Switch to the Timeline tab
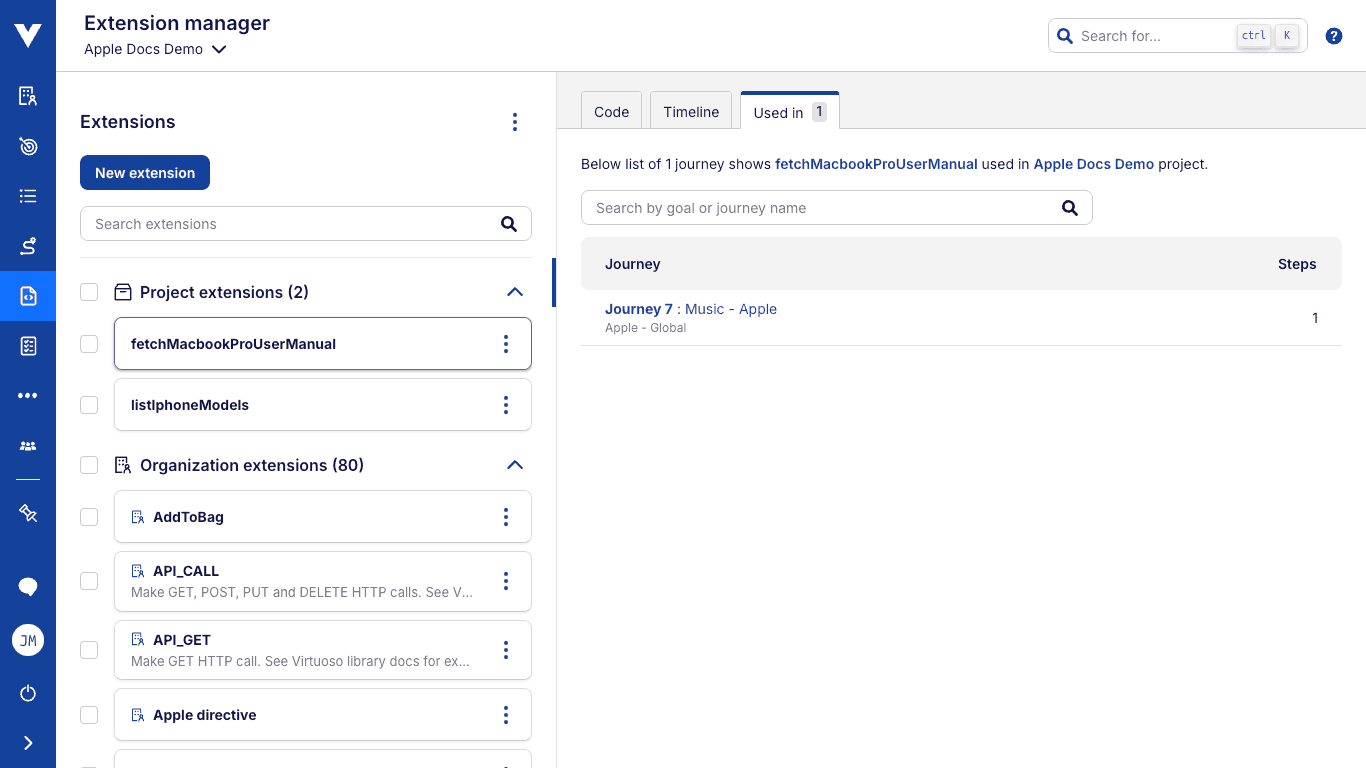1366x768 pixels. [x=691, y=112]
